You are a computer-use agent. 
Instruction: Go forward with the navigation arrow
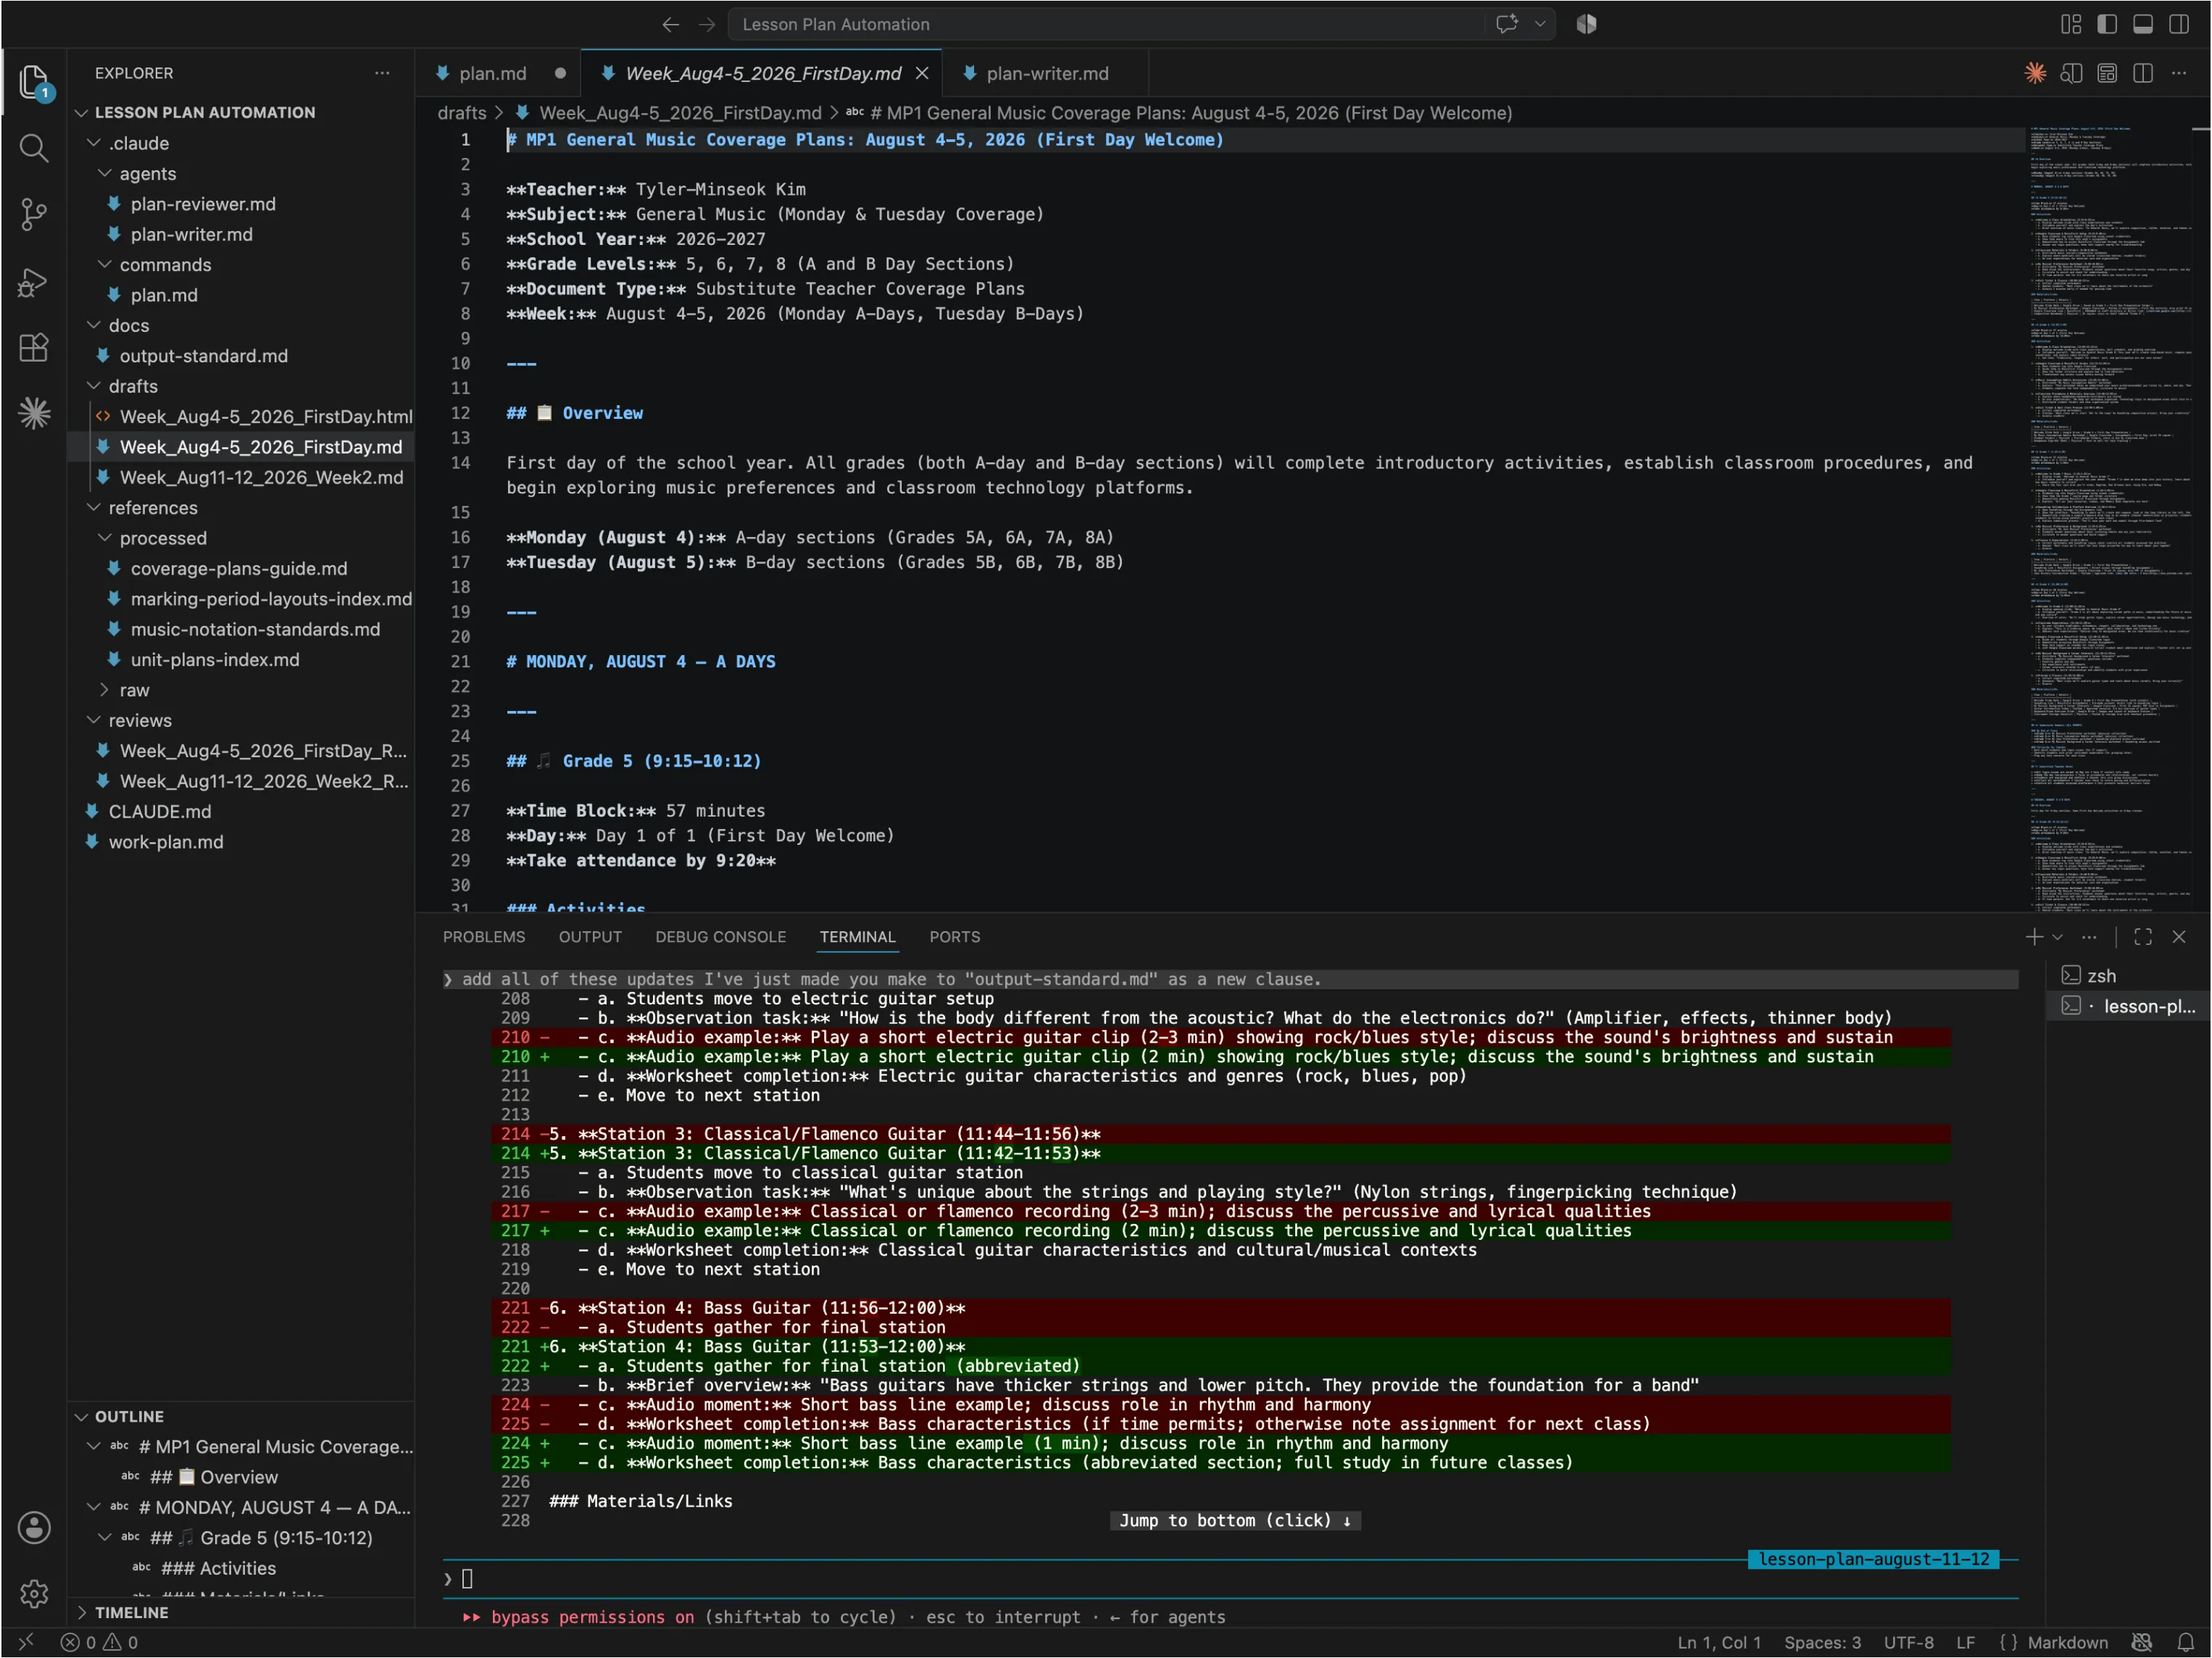[x=707, y=24]
